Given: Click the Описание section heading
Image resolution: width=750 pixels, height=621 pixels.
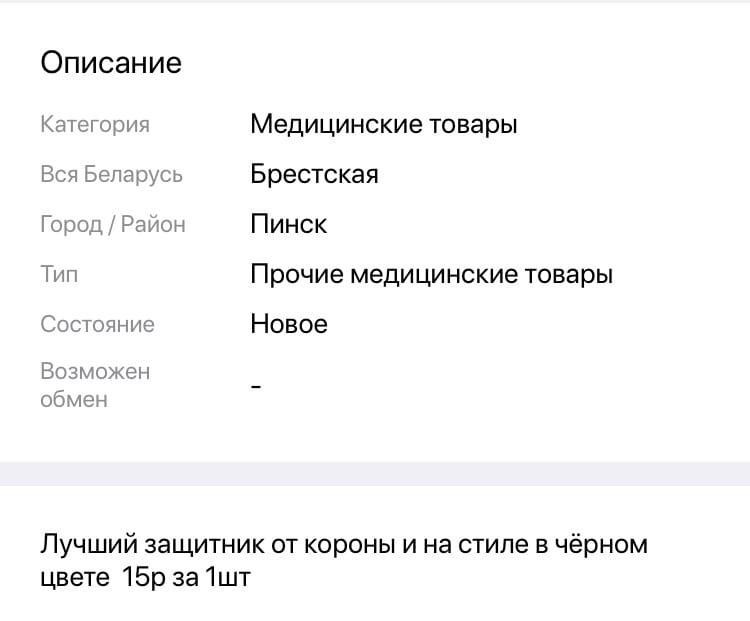Looking at the screenshot, I should 111,63.
